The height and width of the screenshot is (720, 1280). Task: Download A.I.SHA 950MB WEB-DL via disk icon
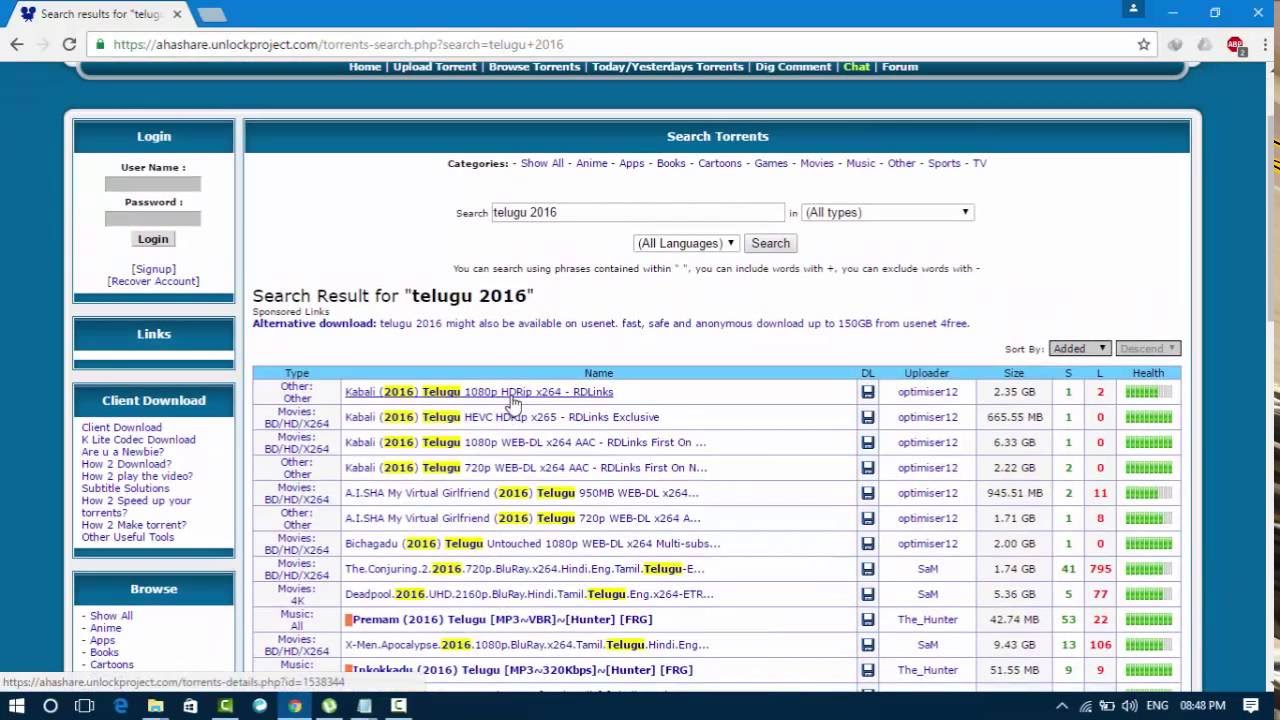[867, 493]
